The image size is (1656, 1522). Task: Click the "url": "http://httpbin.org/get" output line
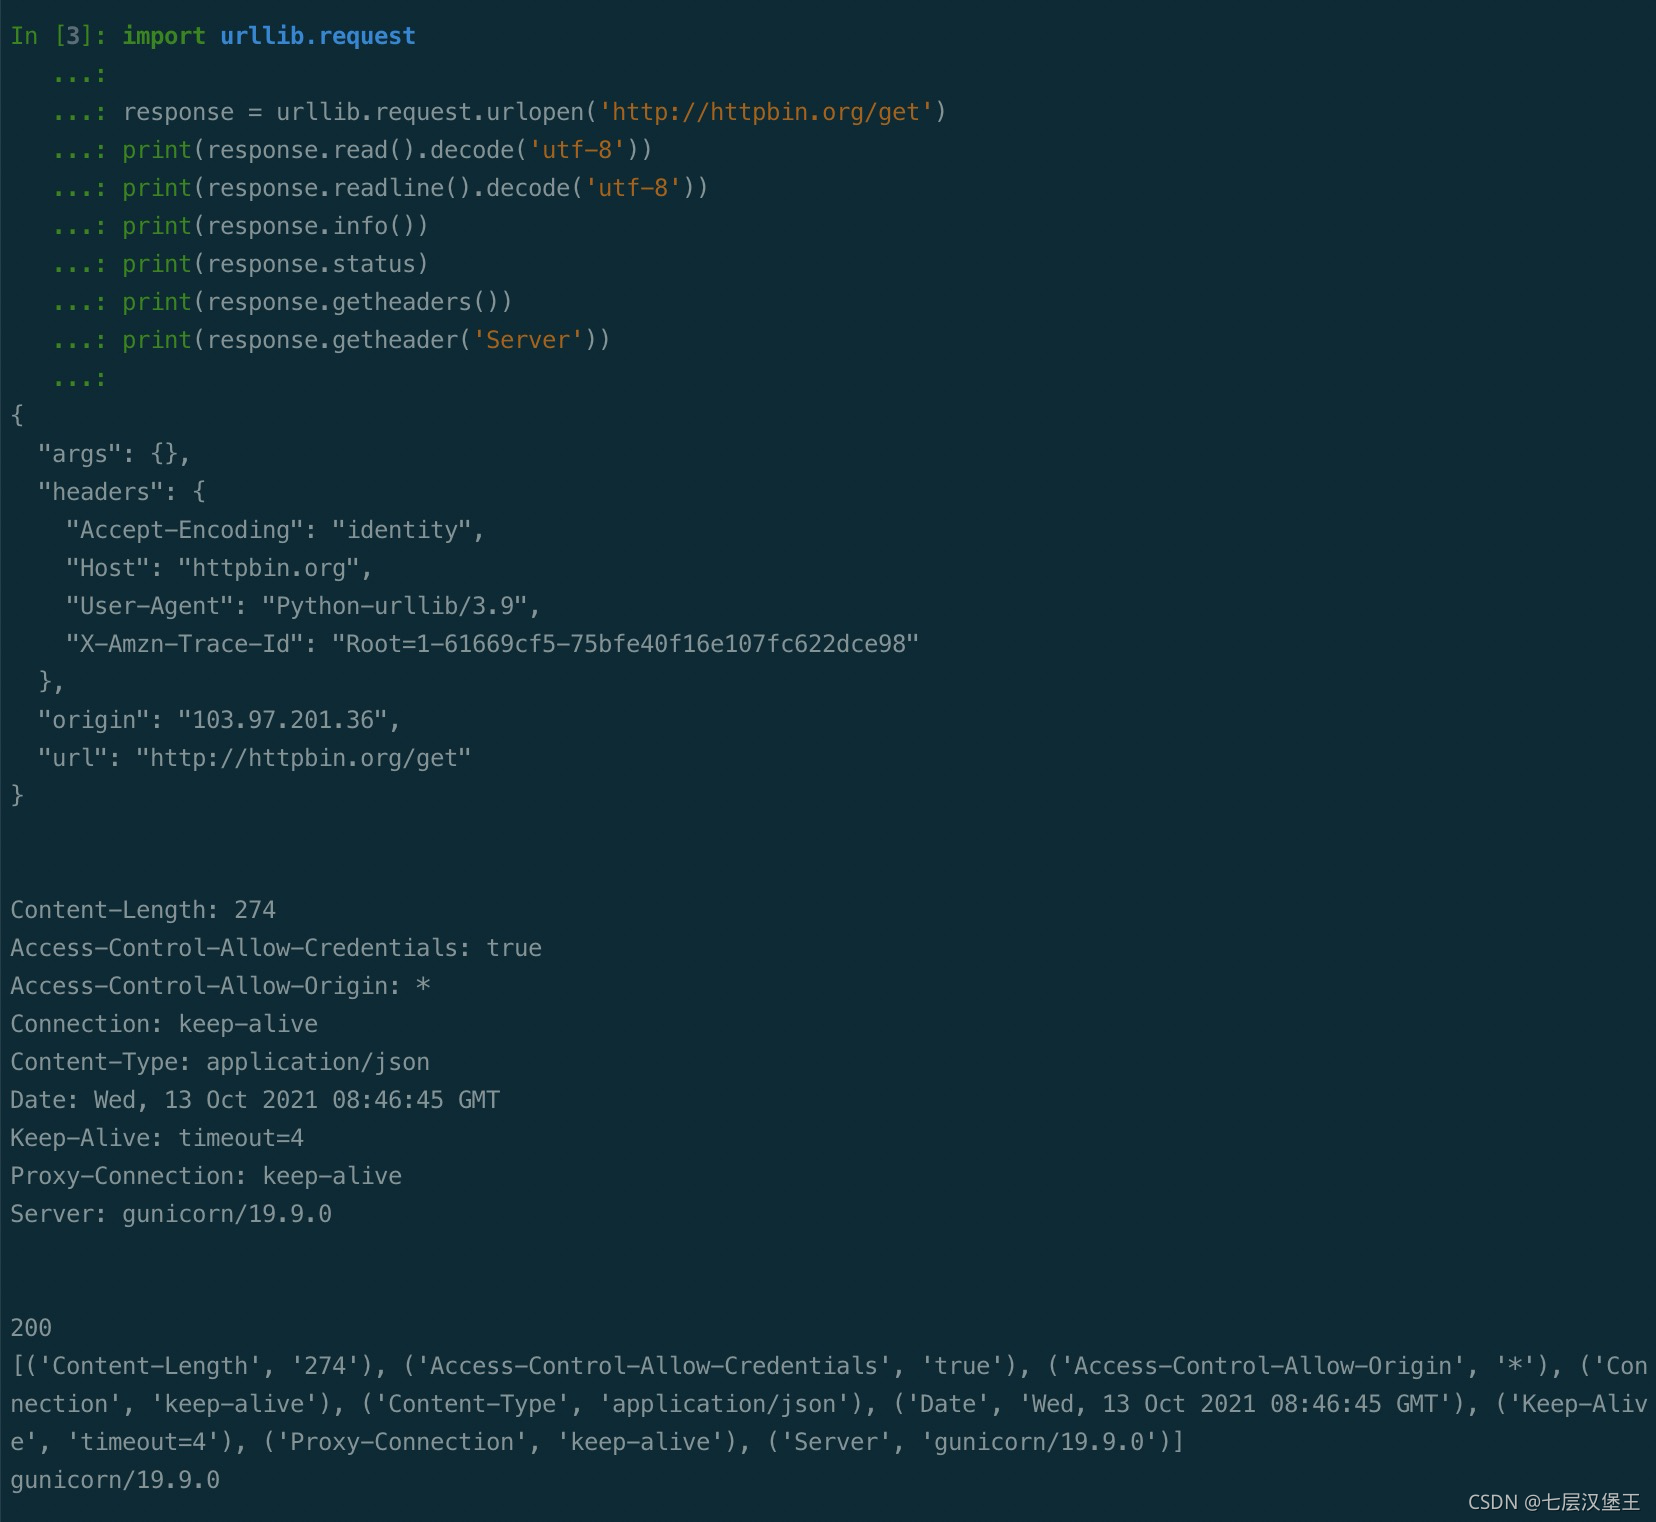(254, 758)
